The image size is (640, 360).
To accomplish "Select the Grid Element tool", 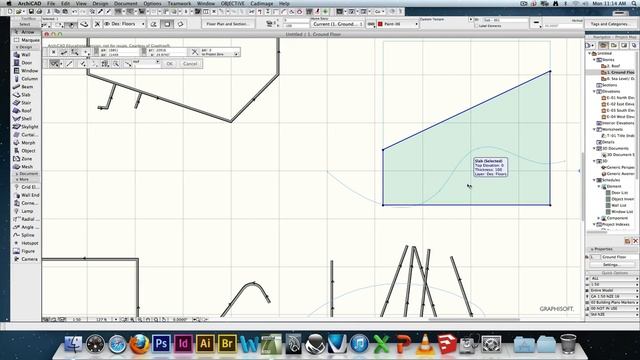I will pyautogui.click(x=26, y=187).
